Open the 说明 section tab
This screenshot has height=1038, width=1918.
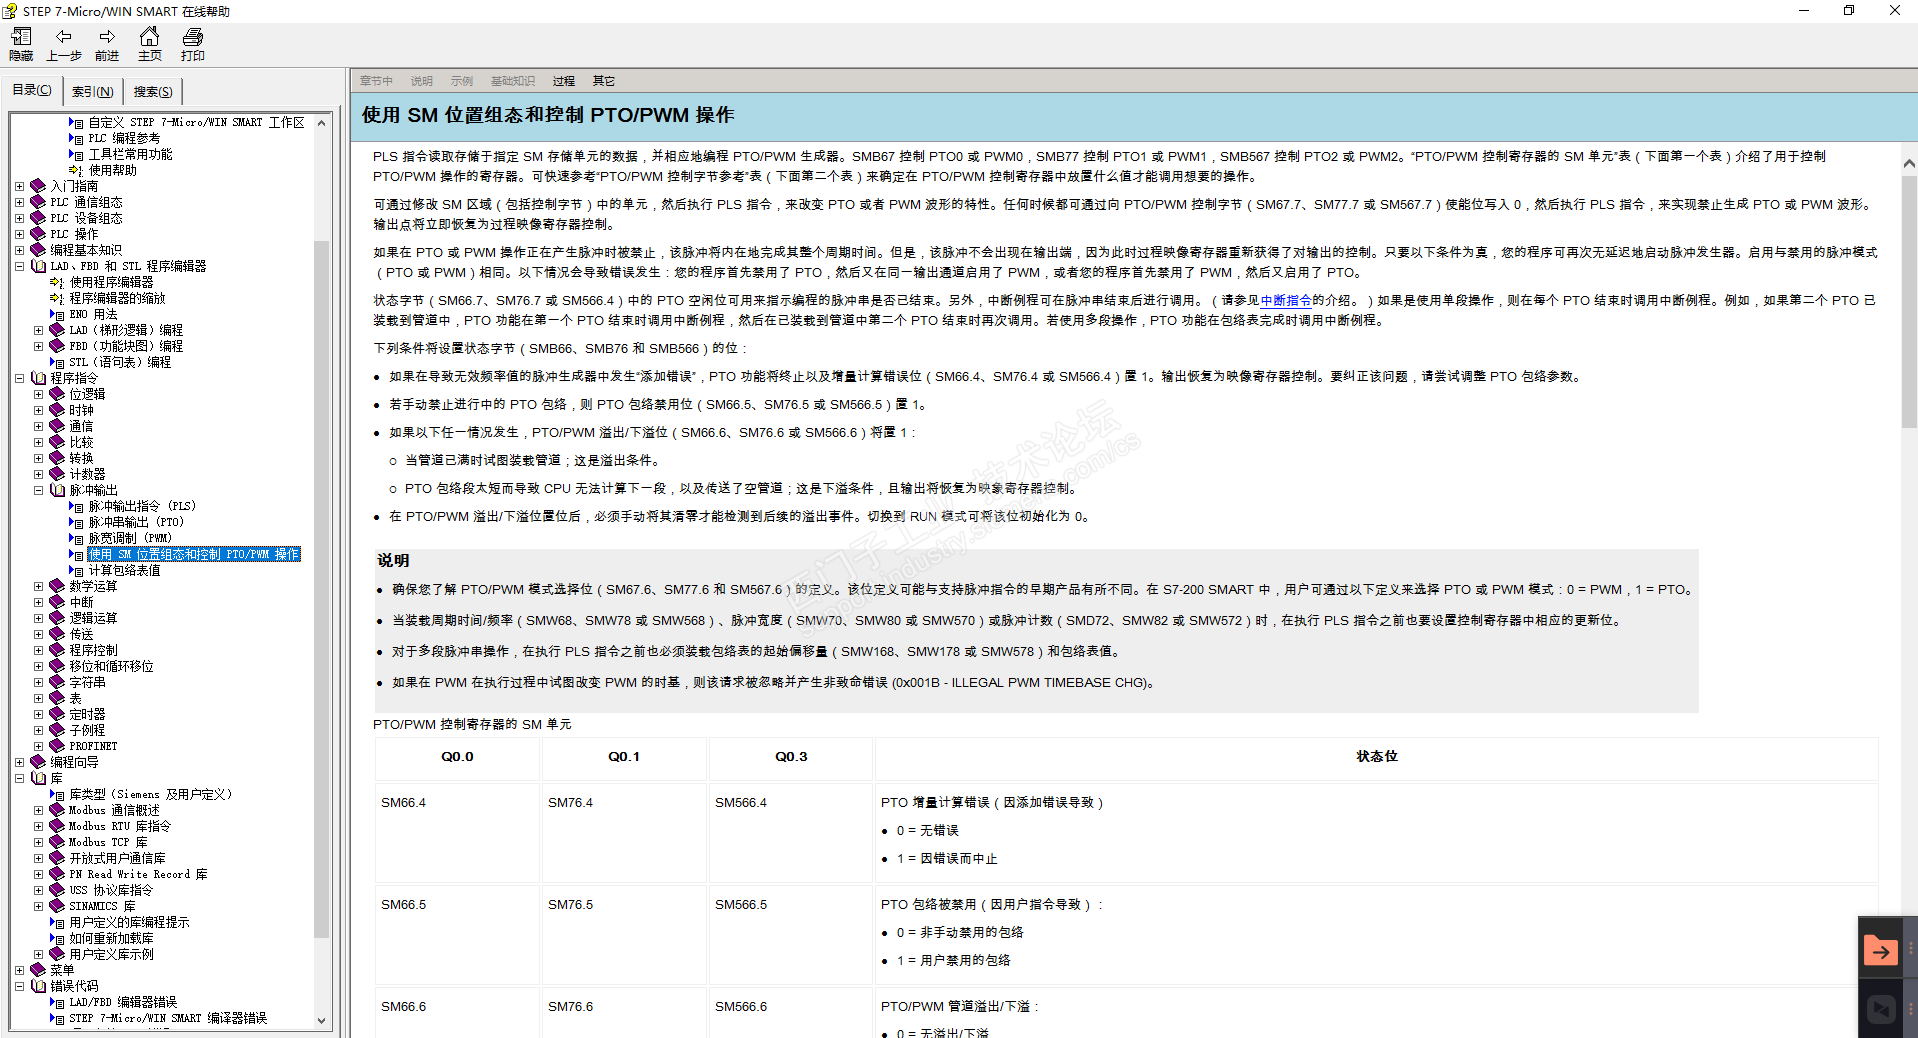422,81
